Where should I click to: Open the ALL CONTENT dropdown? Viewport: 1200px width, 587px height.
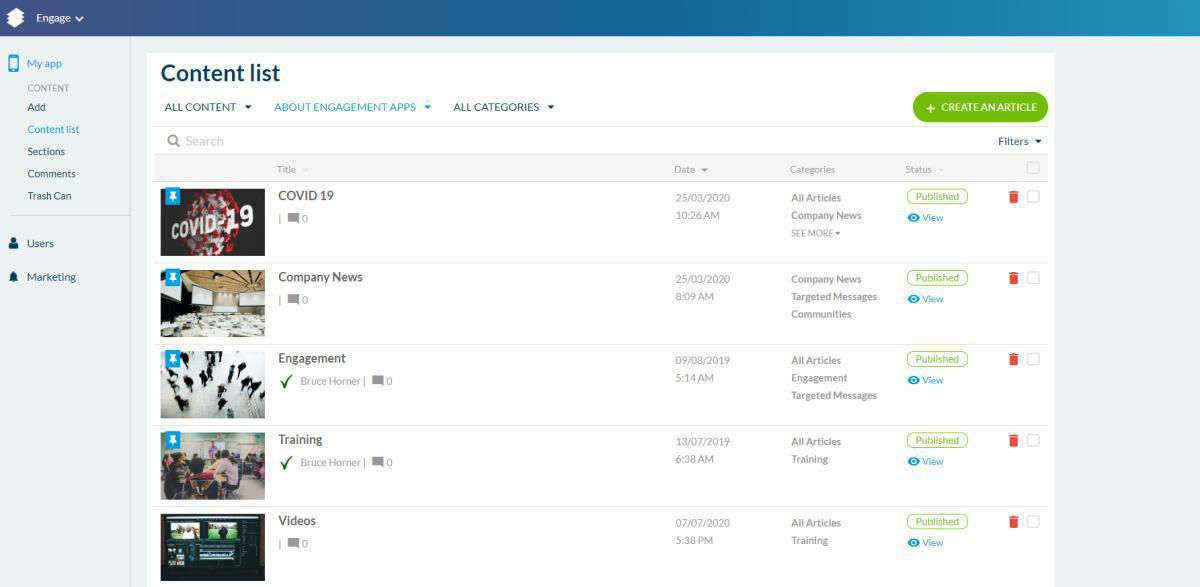tap(206, 107)
